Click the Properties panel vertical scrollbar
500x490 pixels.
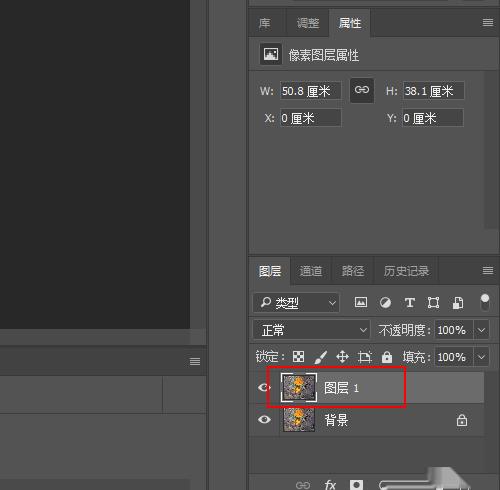tap(491, 150)
